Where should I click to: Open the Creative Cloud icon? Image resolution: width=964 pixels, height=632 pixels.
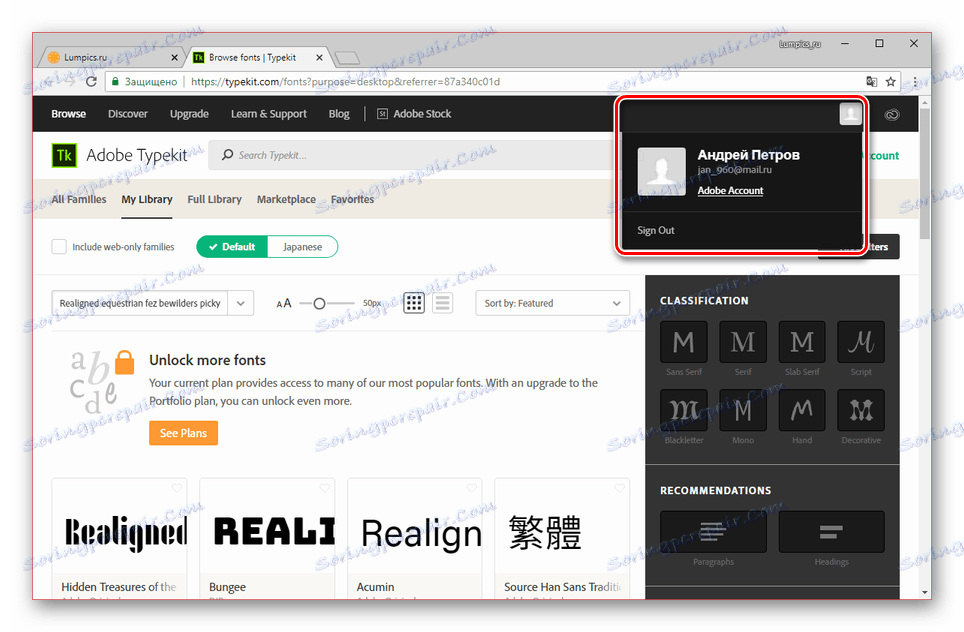click(891, 114)
